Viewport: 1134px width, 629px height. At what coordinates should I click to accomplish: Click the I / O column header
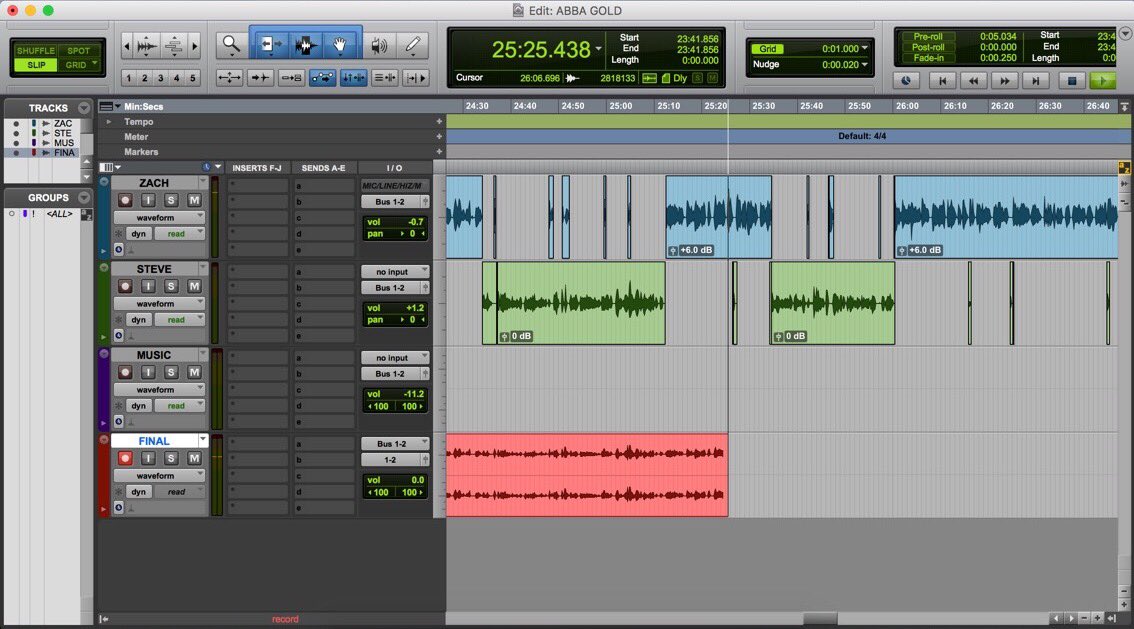(395, 168)
